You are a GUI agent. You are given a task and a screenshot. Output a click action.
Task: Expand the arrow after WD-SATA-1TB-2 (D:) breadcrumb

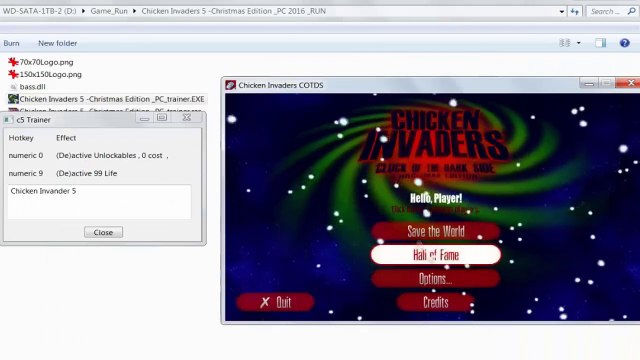(83, 11)
